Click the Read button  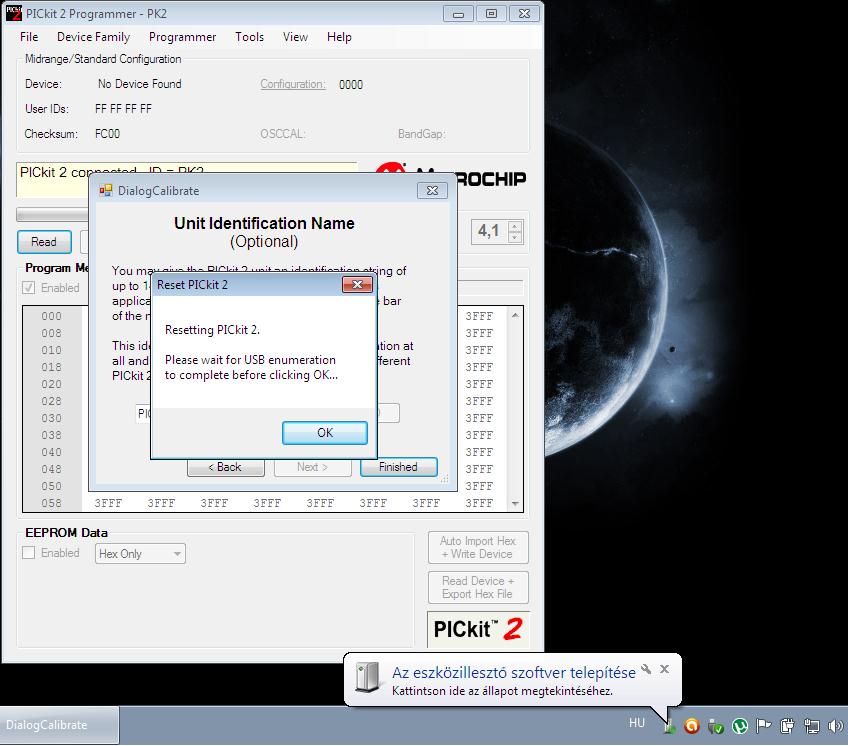pyautogui.click(x=44, y=242)
